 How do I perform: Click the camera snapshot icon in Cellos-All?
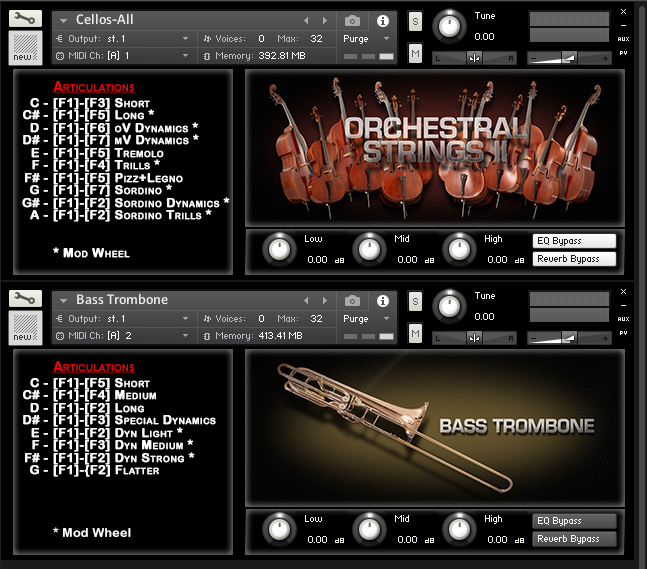[x=352, y=21]
